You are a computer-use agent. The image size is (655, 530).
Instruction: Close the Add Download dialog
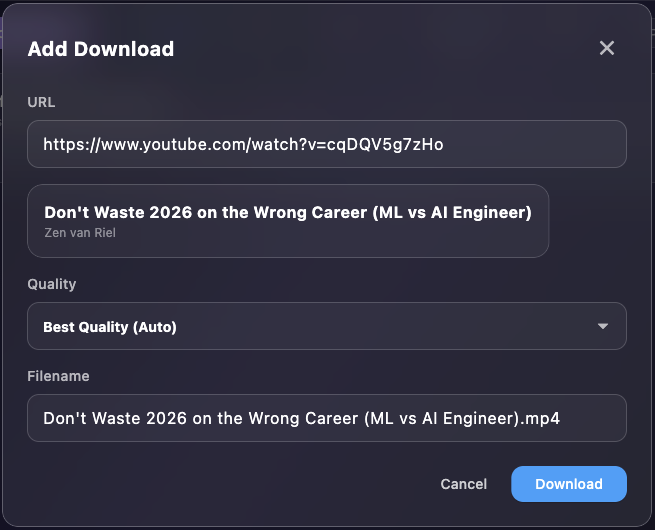pyautogui.click(x=606, y=48)
